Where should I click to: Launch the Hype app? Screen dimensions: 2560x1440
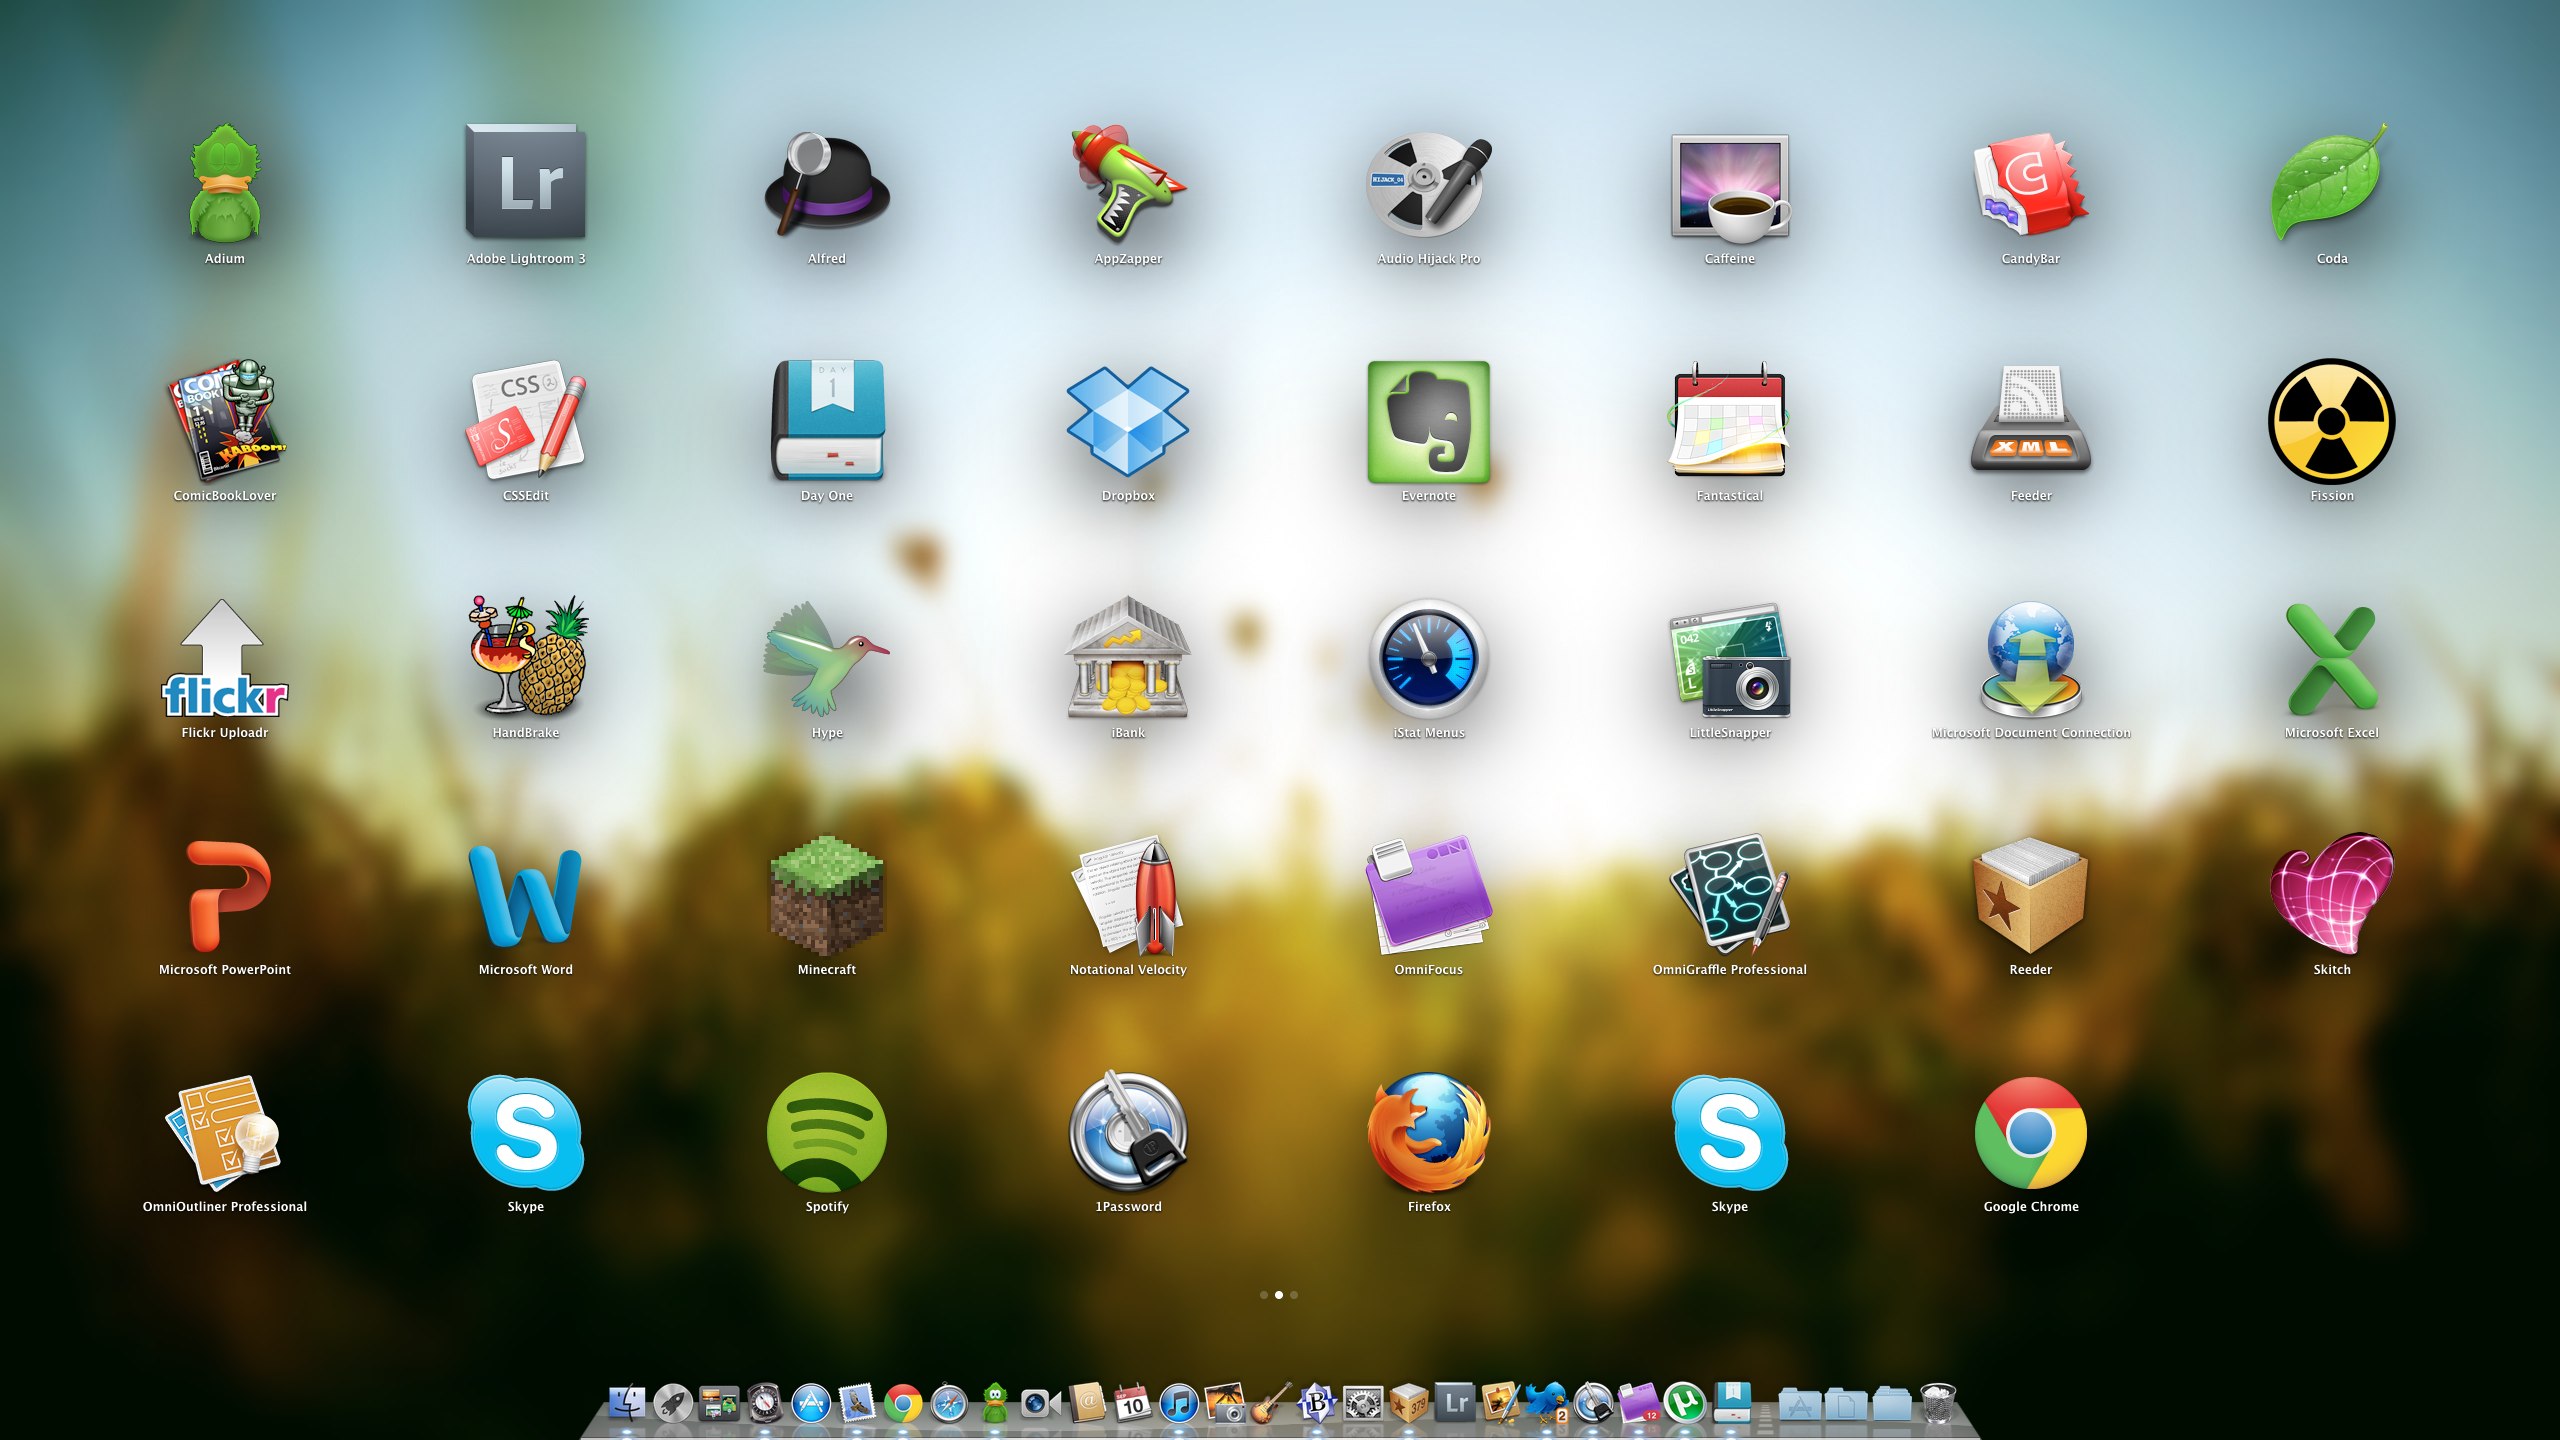(827, 658)
